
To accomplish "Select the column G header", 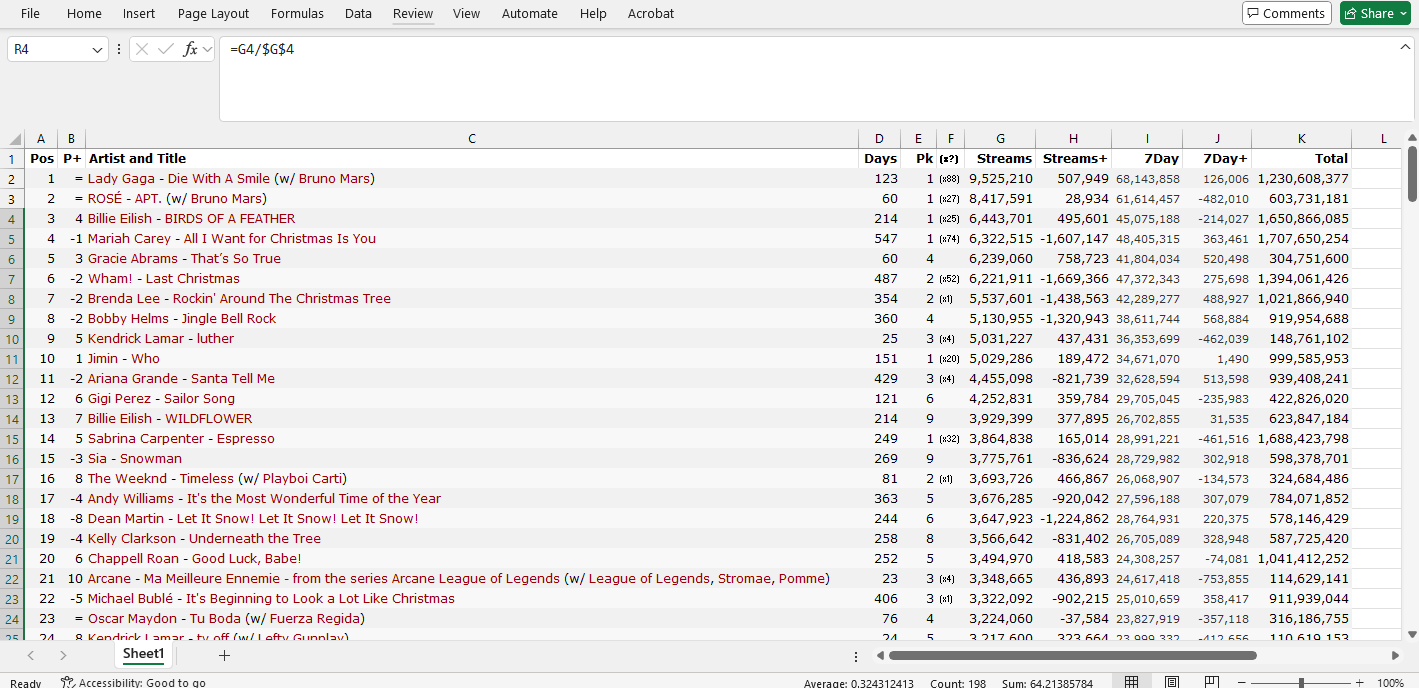I will click(x=1000, y=139).
